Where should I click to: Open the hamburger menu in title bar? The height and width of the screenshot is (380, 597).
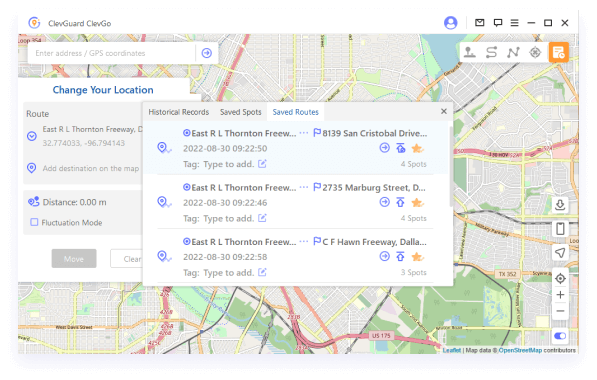[x=514, y=23]
